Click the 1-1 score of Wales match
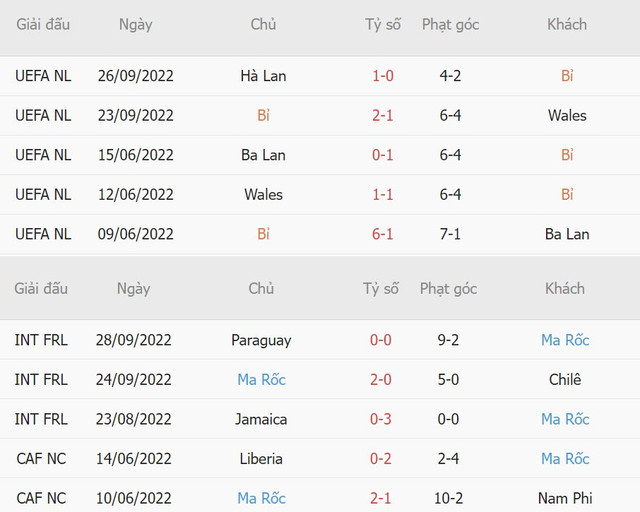The height and width of the screenshot is (512, 640). pyautogui.click(x=382, y=194)
